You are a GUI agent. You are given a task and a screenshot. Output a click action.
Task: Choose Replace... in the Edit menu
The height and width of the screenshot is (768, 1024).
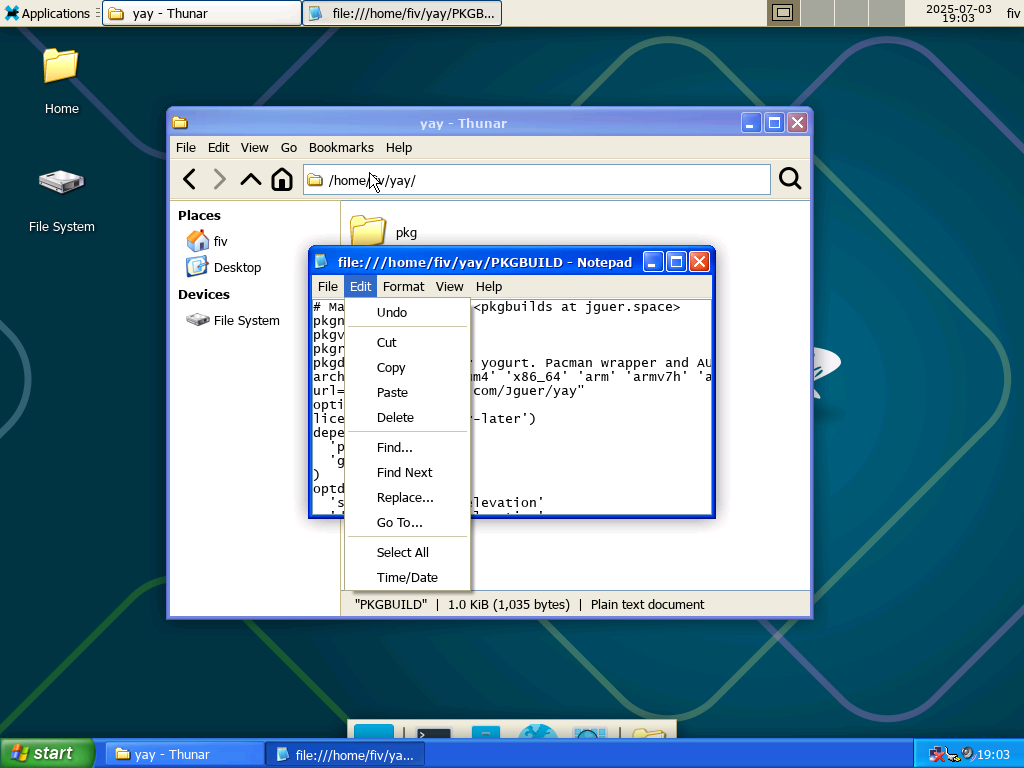pyautogui.click(x=405, y=497)
